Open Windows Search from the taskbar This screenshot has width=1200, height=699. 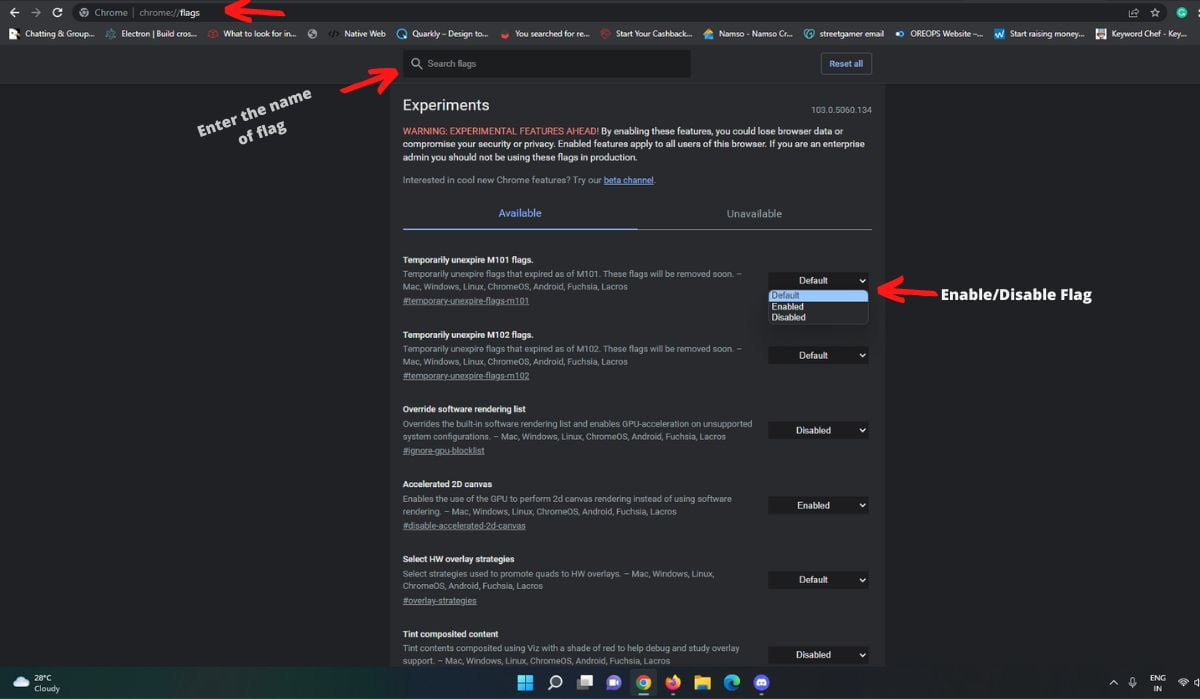(x=555, y=683)
